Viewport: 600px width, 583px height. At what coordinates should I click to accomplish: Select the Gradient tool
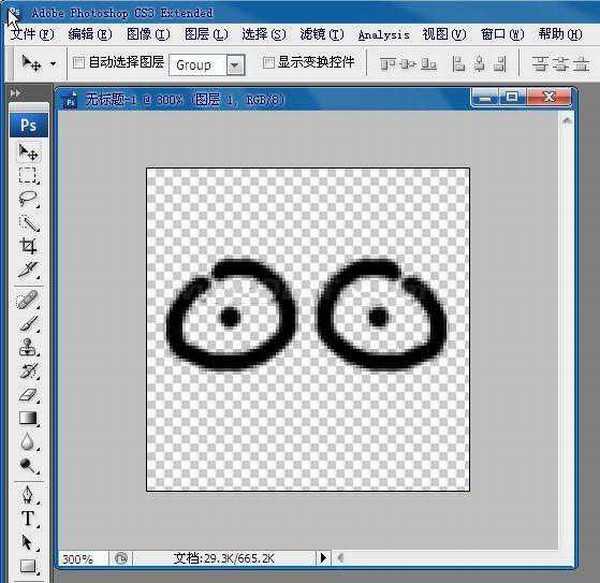(28, 418)
